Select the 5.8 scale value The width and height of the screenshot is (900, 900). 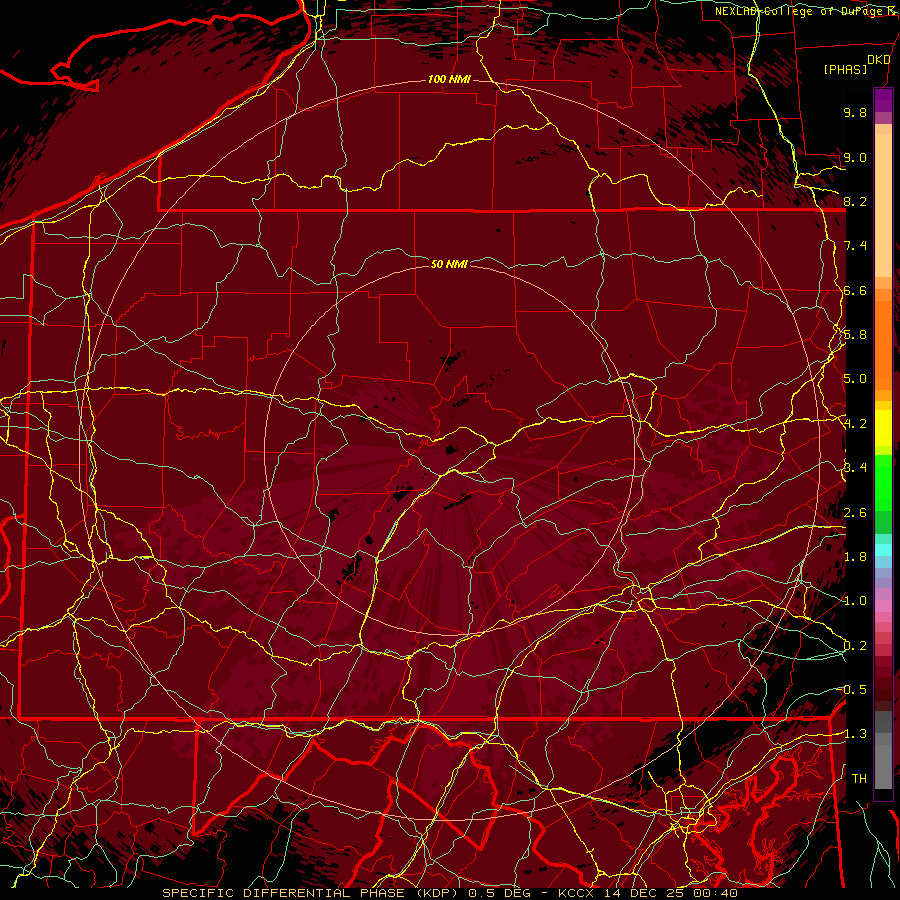855,335
